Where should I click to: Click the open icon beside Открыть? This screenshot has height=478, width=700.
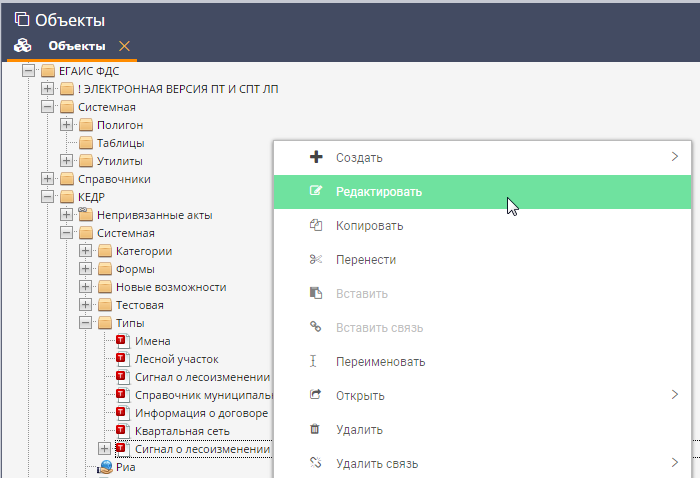316,395
